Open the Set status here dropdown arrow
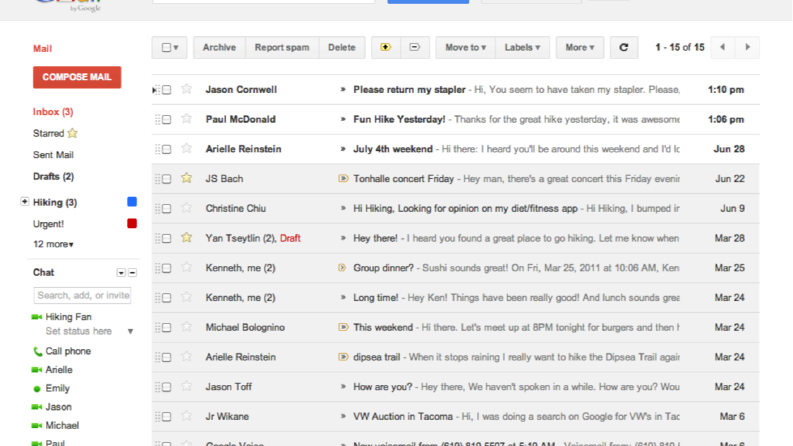The width and height of the screenshot is (793, 446). click(130, 332)
